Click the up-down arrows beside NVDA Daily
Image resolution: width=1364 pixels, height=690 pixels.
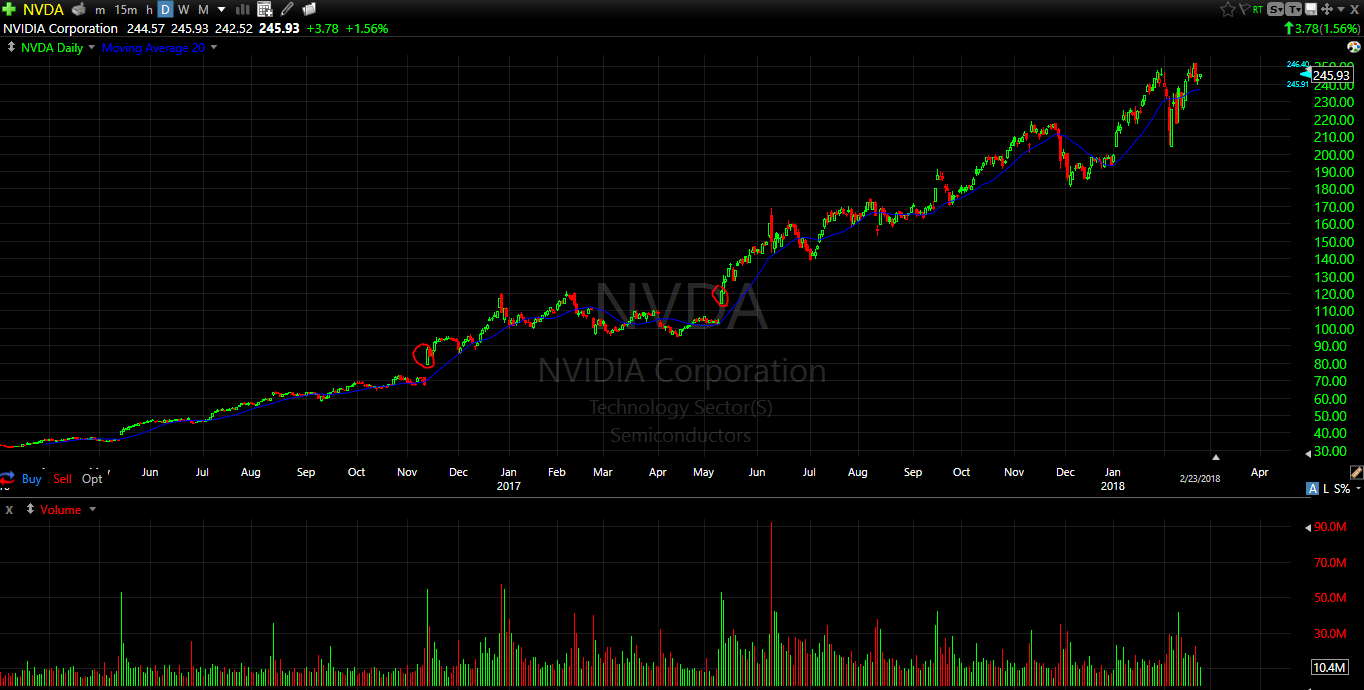[11, 48]
